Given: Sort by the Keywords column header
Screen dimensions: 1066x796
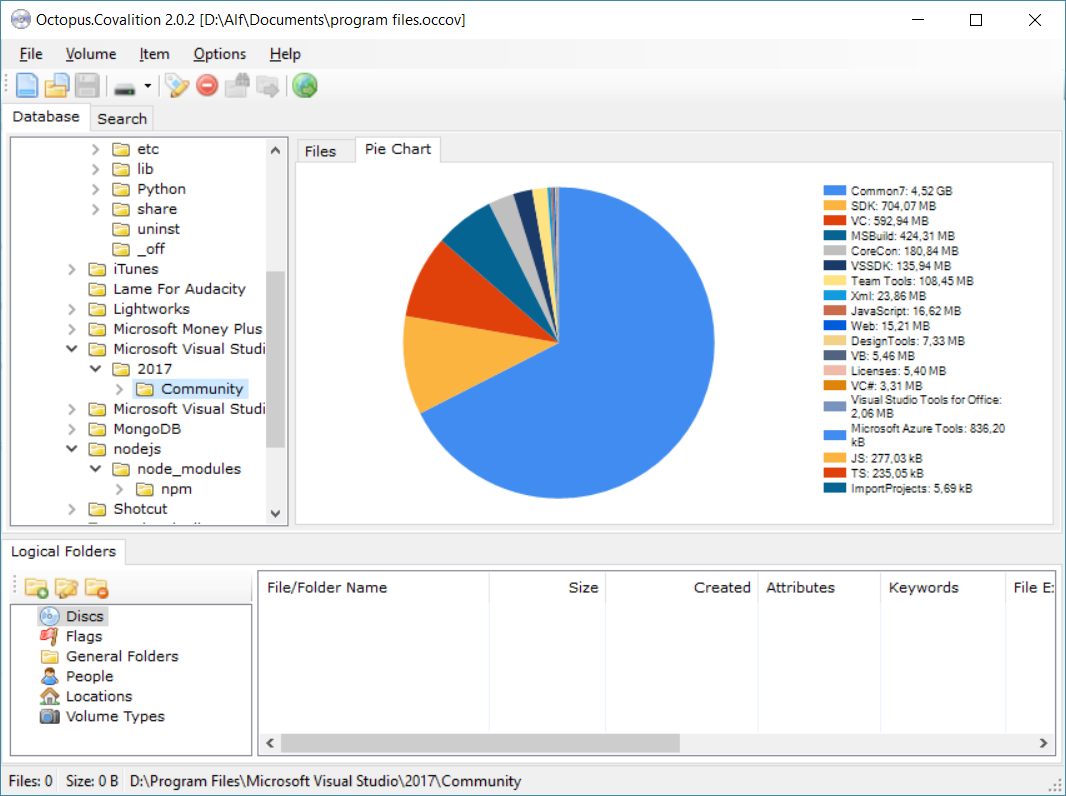Looking at the screenshot, I should (942, 587).
